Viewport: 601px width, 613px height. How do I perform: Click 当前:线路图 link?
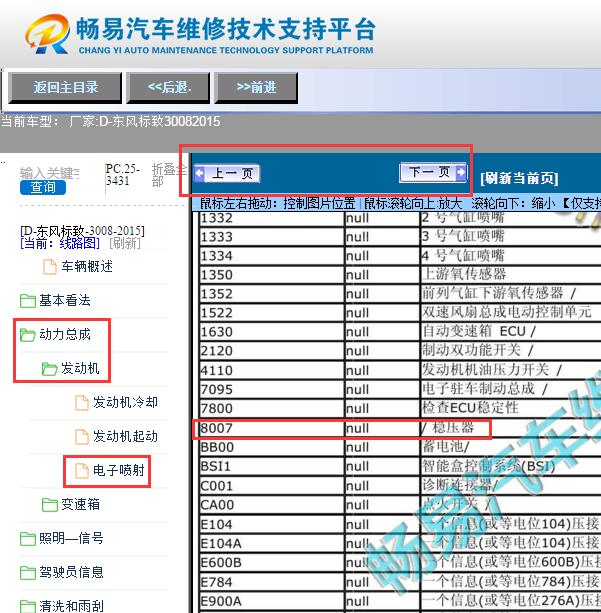[x=60, y=244]
